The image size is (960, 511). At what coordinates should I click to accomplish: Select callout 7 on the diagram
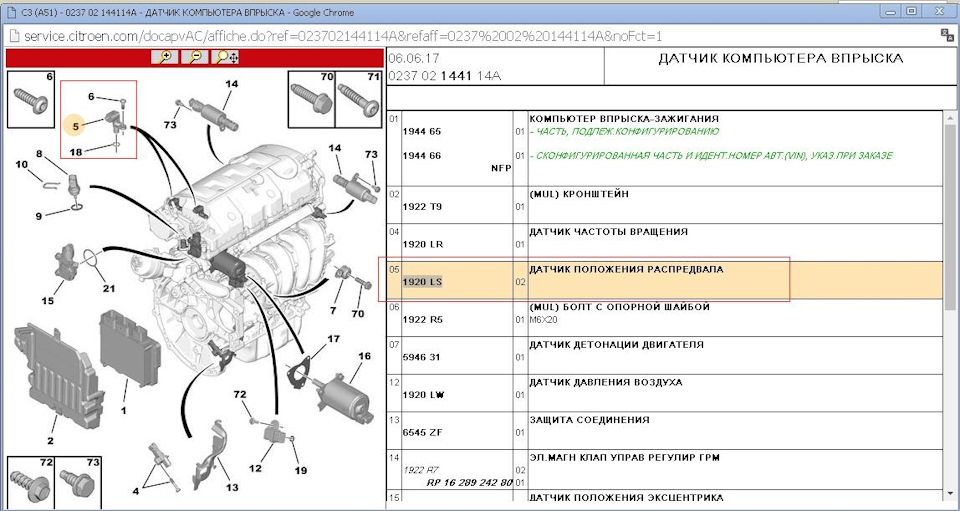(332, 310)
